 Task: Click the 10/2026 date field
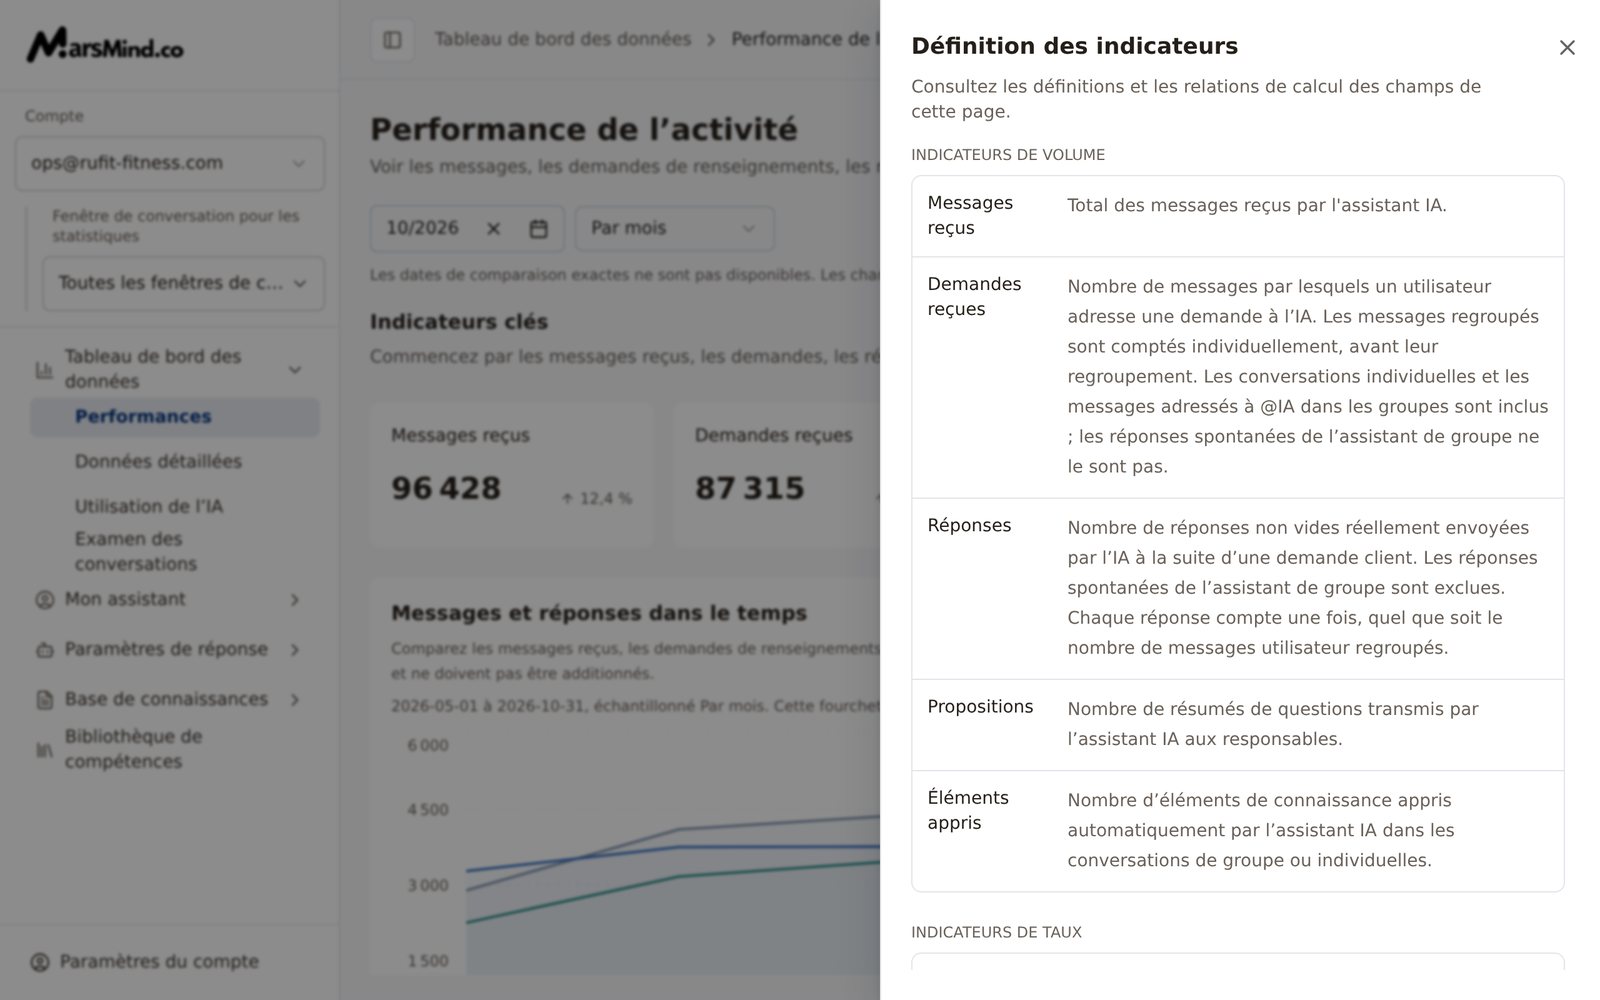[x=467, y=229]
